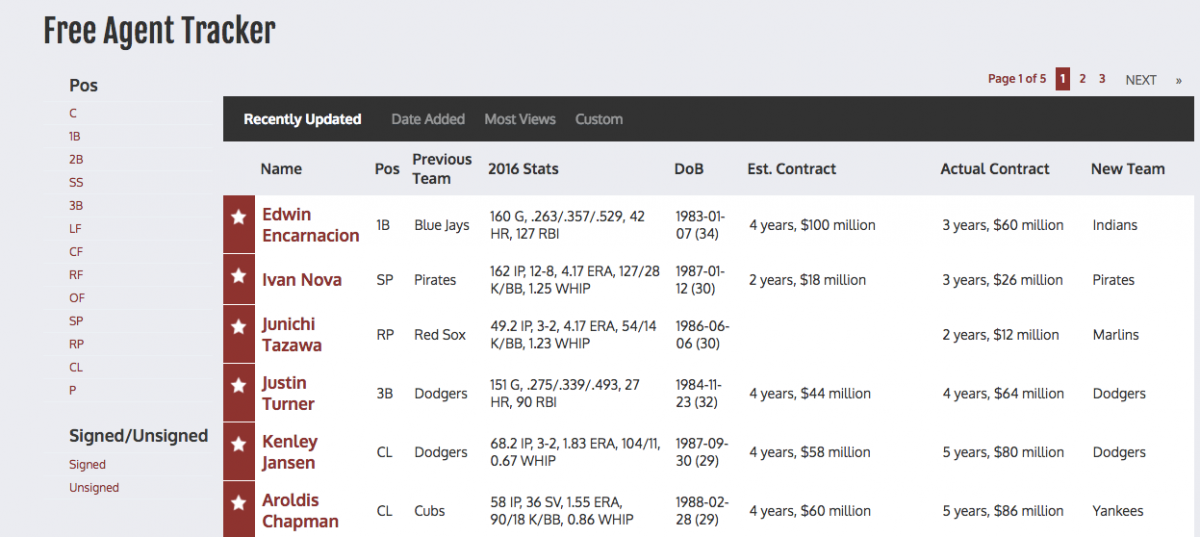The width and height of the screenshot is (1200, 537).
Task: Filter the list by SP position
Action: [x=76, y=321]
